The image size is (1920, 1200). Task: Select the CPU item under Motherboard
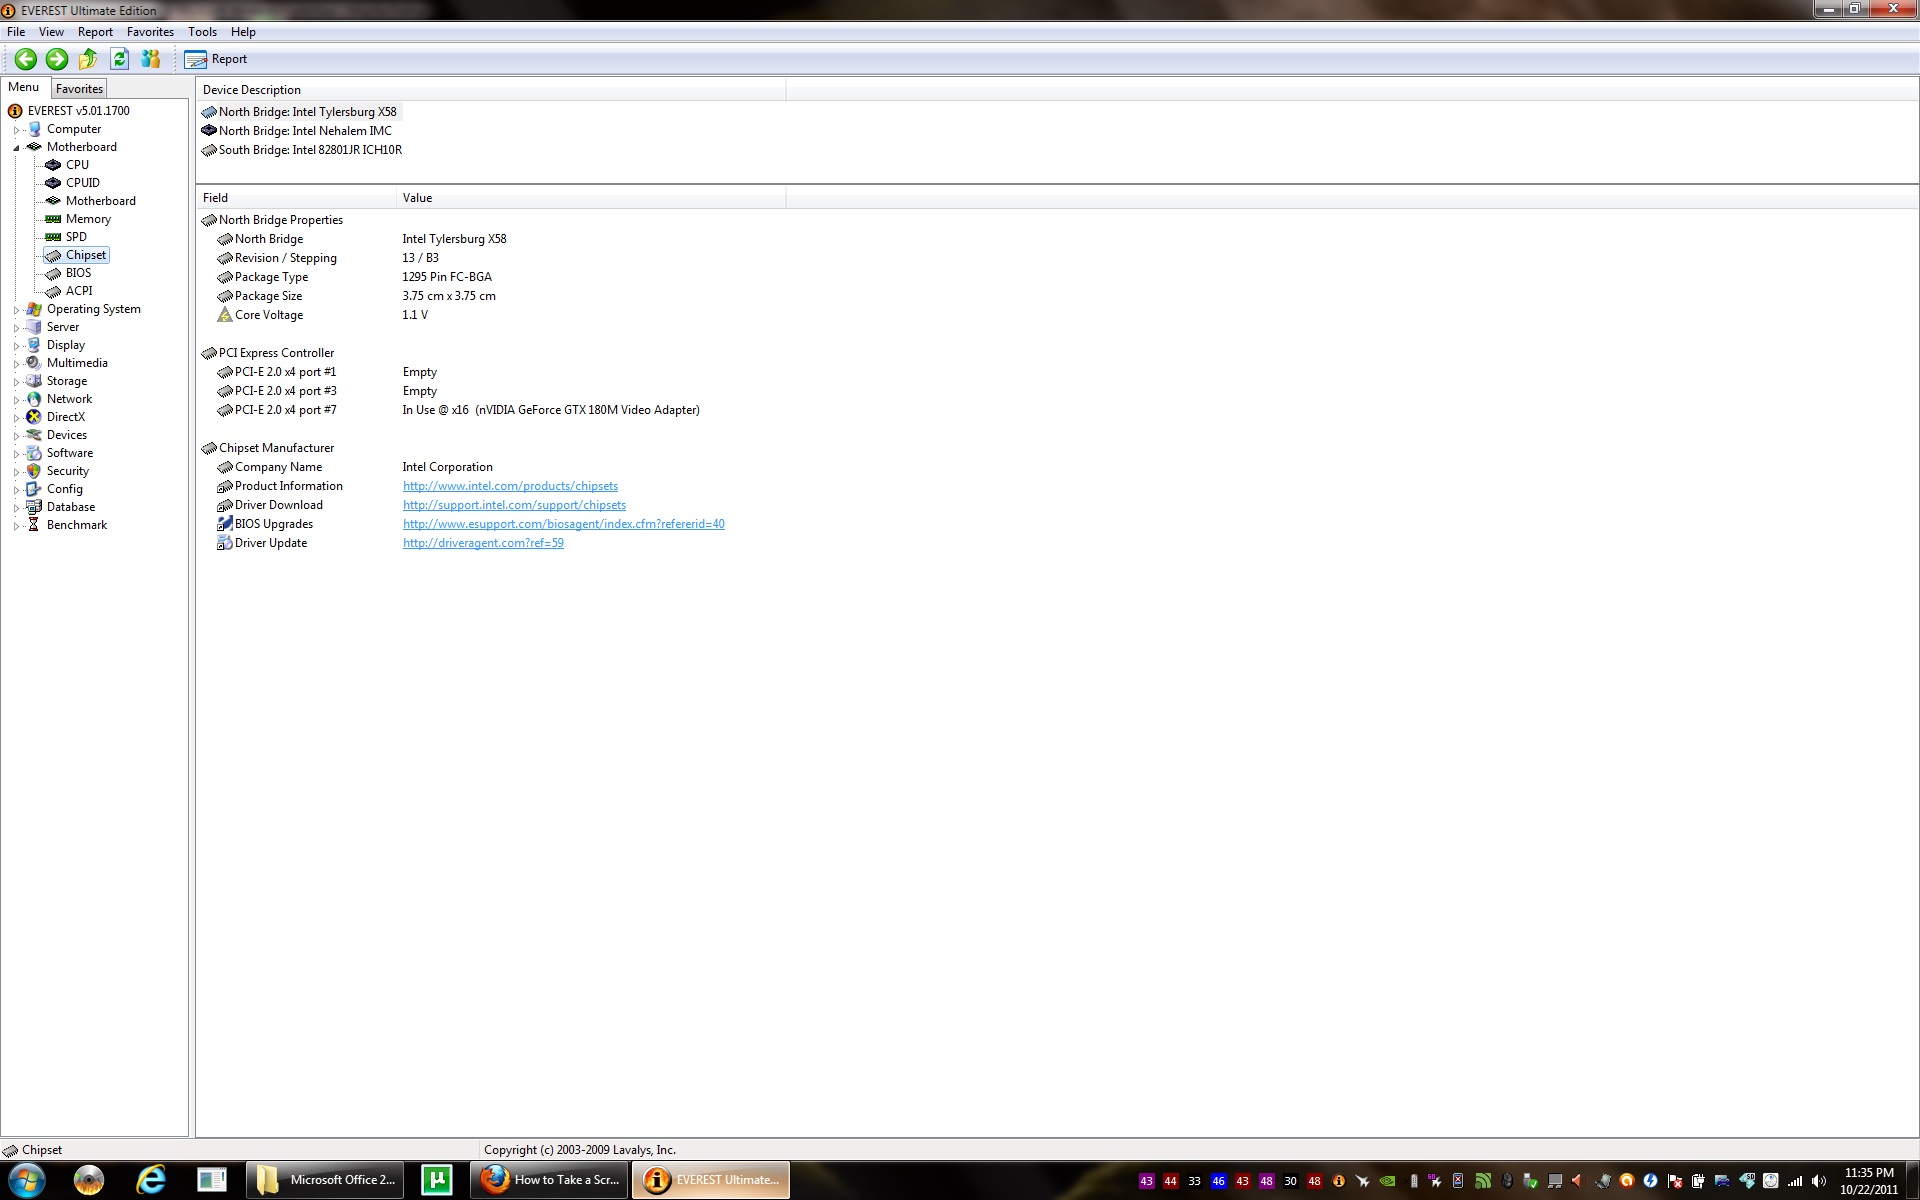tap(77, 165)
